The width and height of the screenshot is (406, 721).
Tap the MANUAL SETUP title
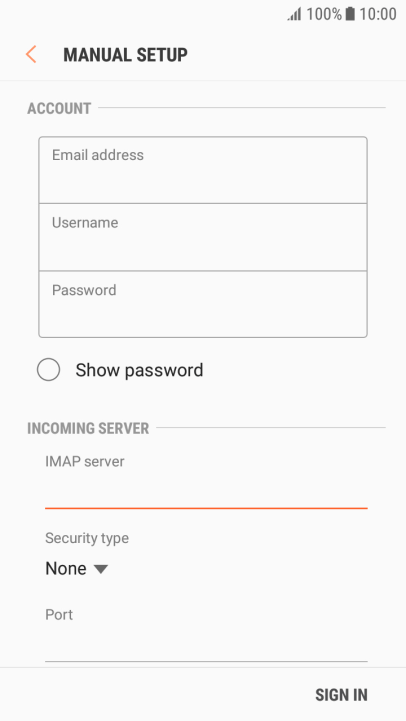(x=126, y=55)
